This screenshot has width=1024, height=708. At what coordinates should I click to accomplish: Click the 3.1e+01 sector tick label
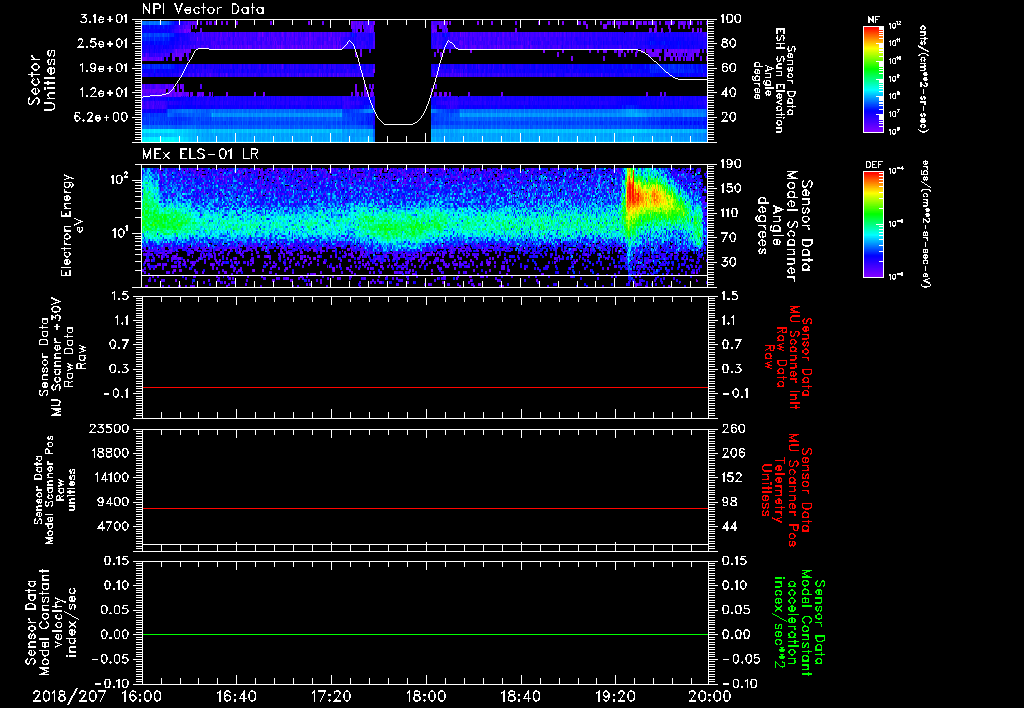[104, 19]
